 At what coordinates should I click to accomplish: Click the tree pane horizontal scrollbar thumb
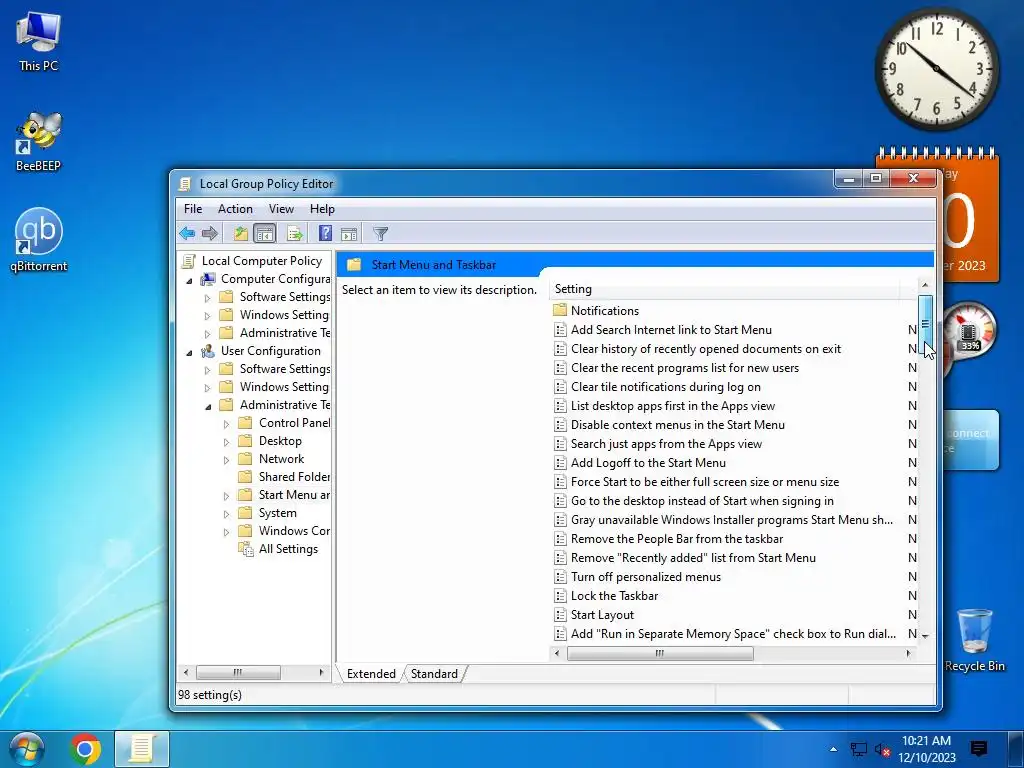[x=238, y=672]
